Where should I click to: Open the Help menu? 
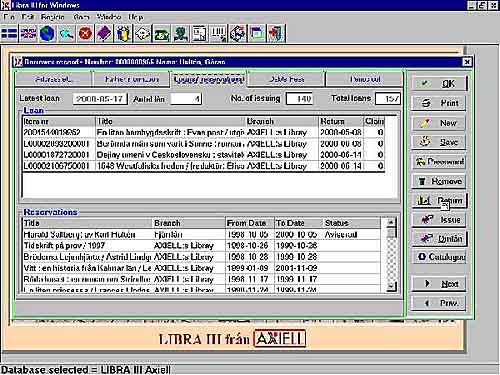136,17
